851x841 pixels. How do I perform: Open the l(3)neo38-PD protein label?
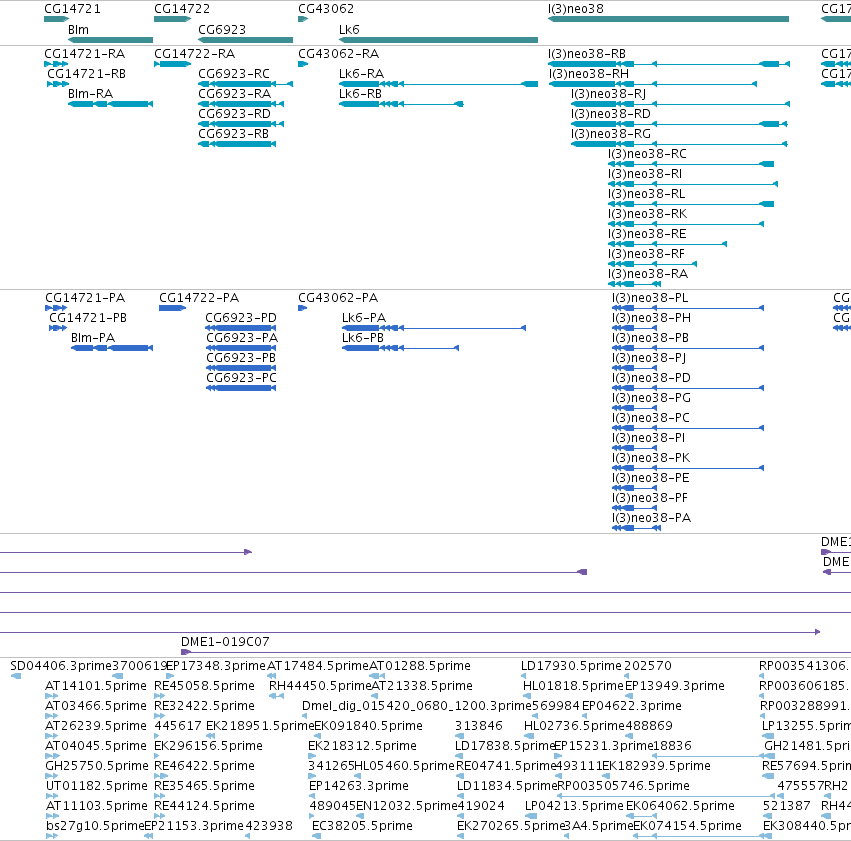coord(652,378)
